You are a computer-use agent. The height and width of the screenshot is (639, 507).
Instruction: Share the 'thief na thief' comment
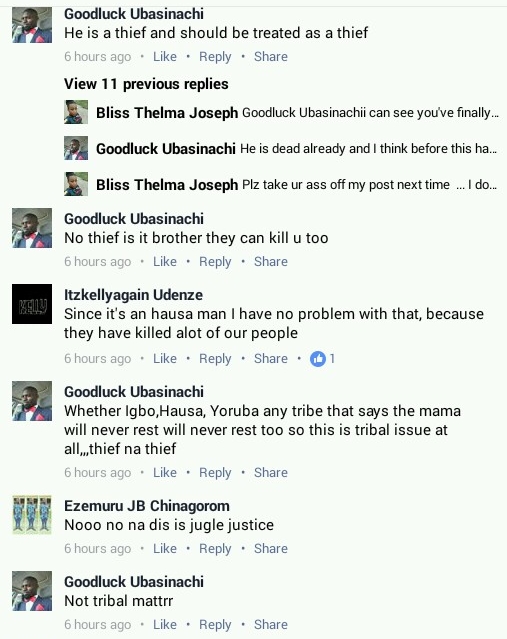[271, 473]
